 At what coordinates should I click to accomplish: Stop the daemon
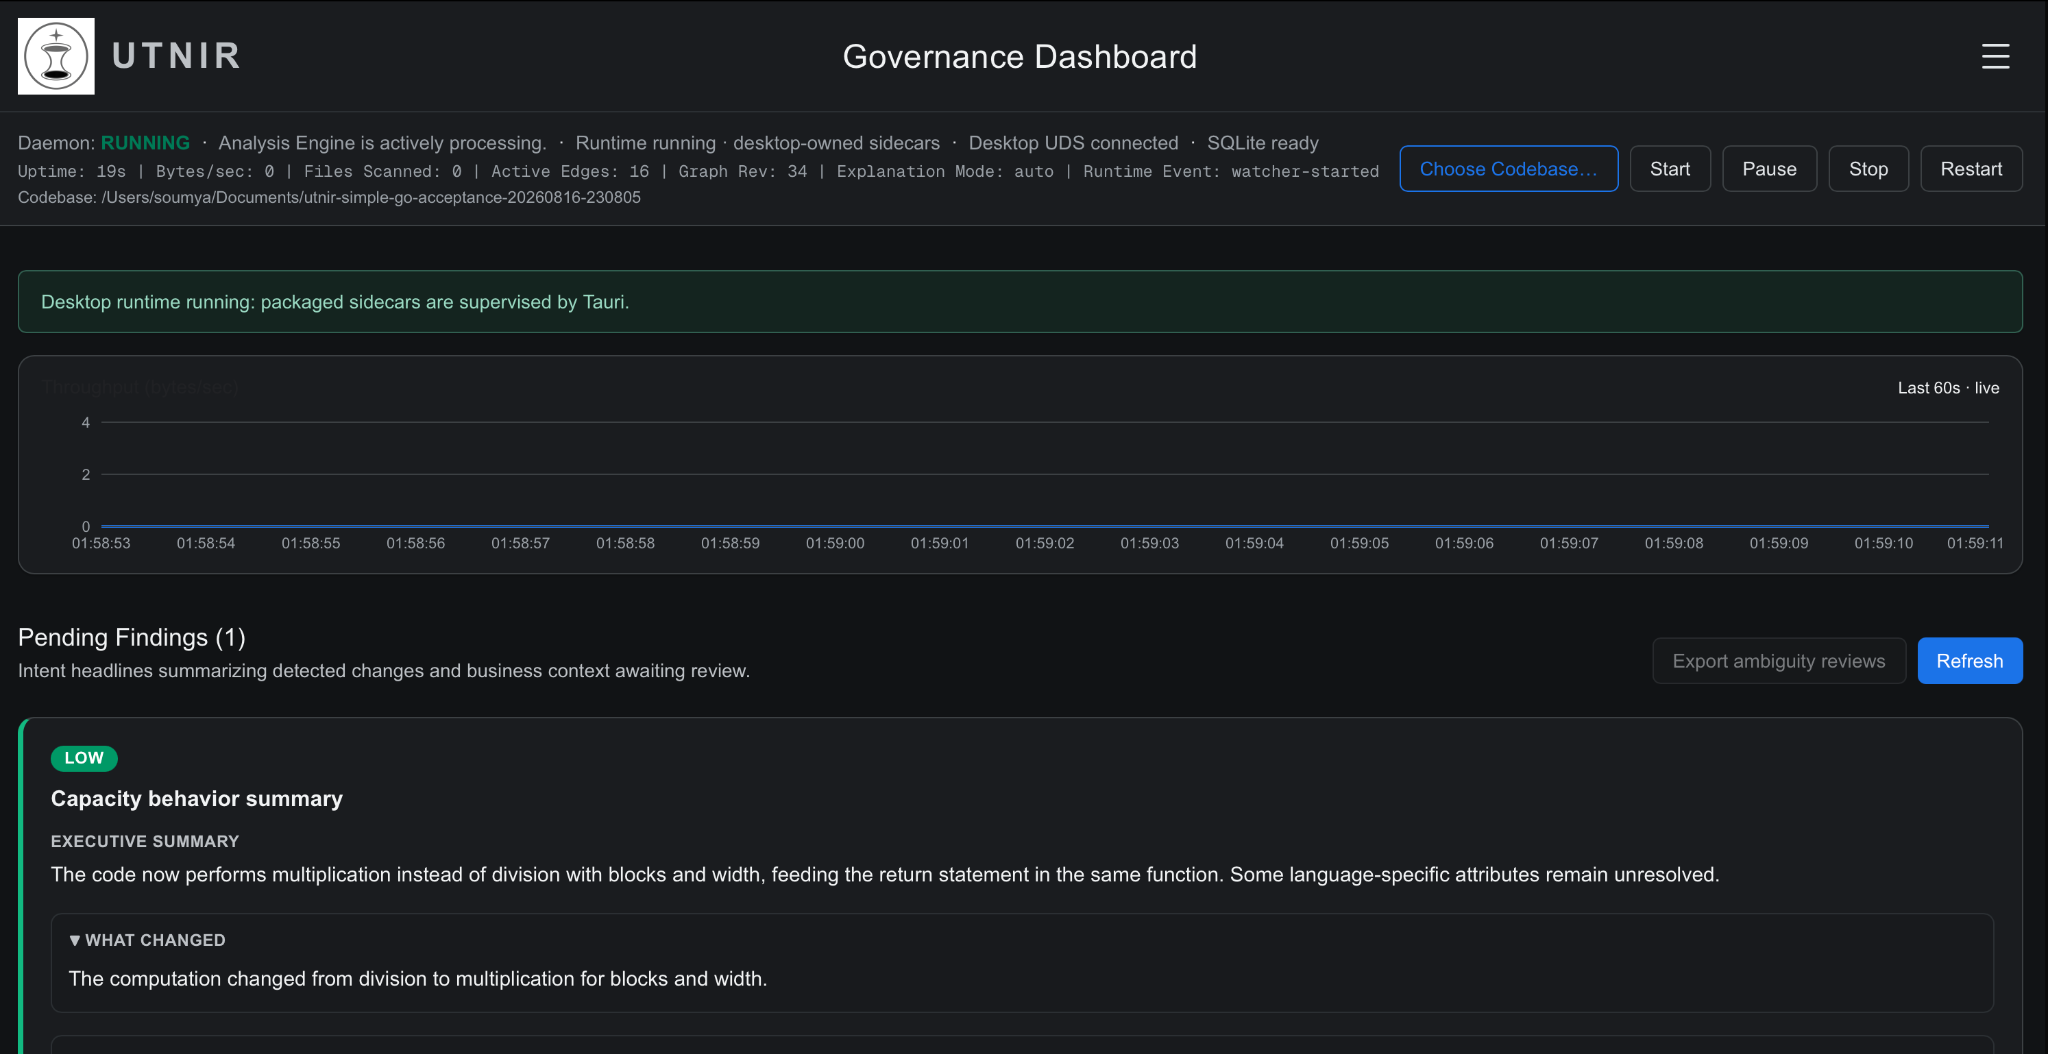(x=1868, y=169)
